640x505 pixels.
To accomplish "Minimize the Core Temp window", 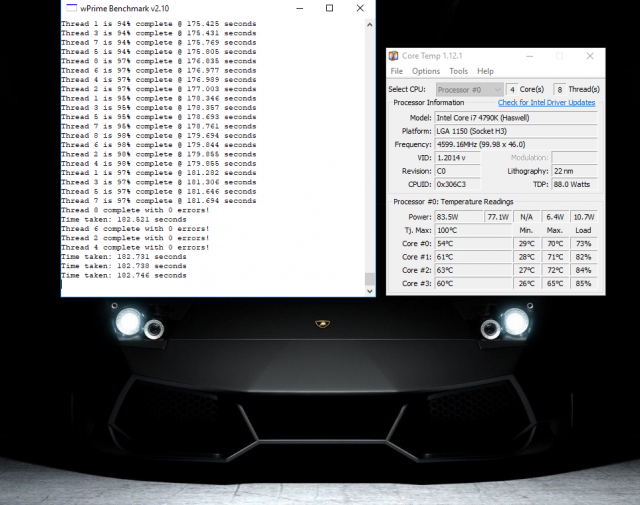I will (528, 55).
